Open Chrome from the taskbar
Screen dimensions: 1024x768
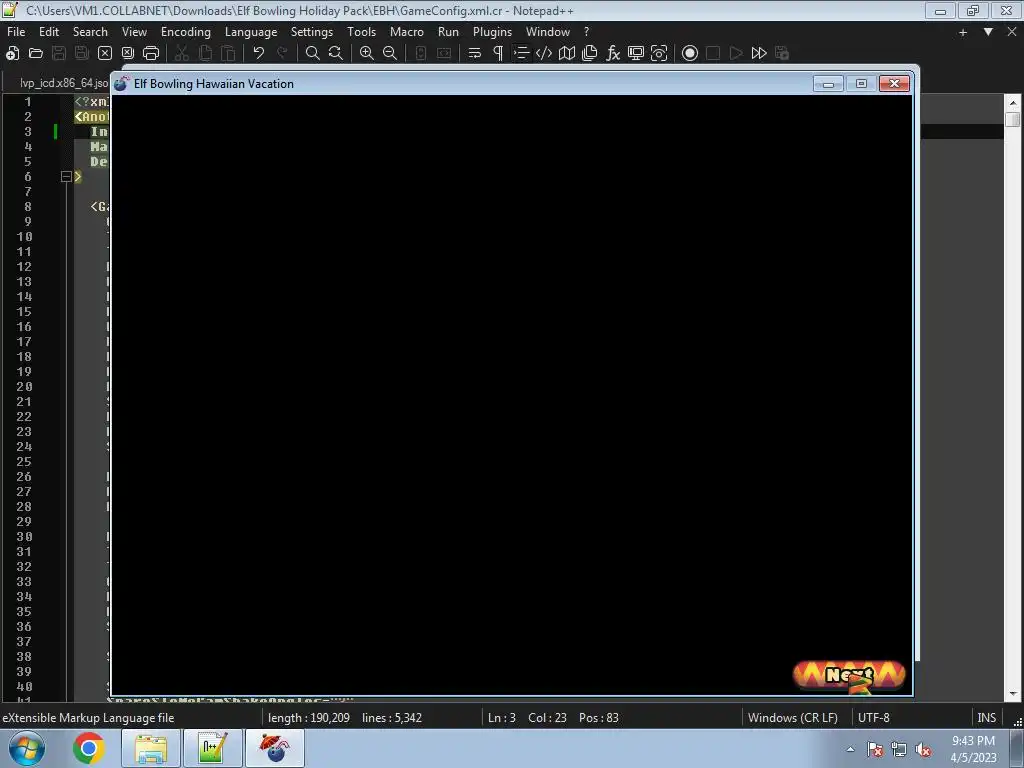pyautogui.click(x=89, y=748)
